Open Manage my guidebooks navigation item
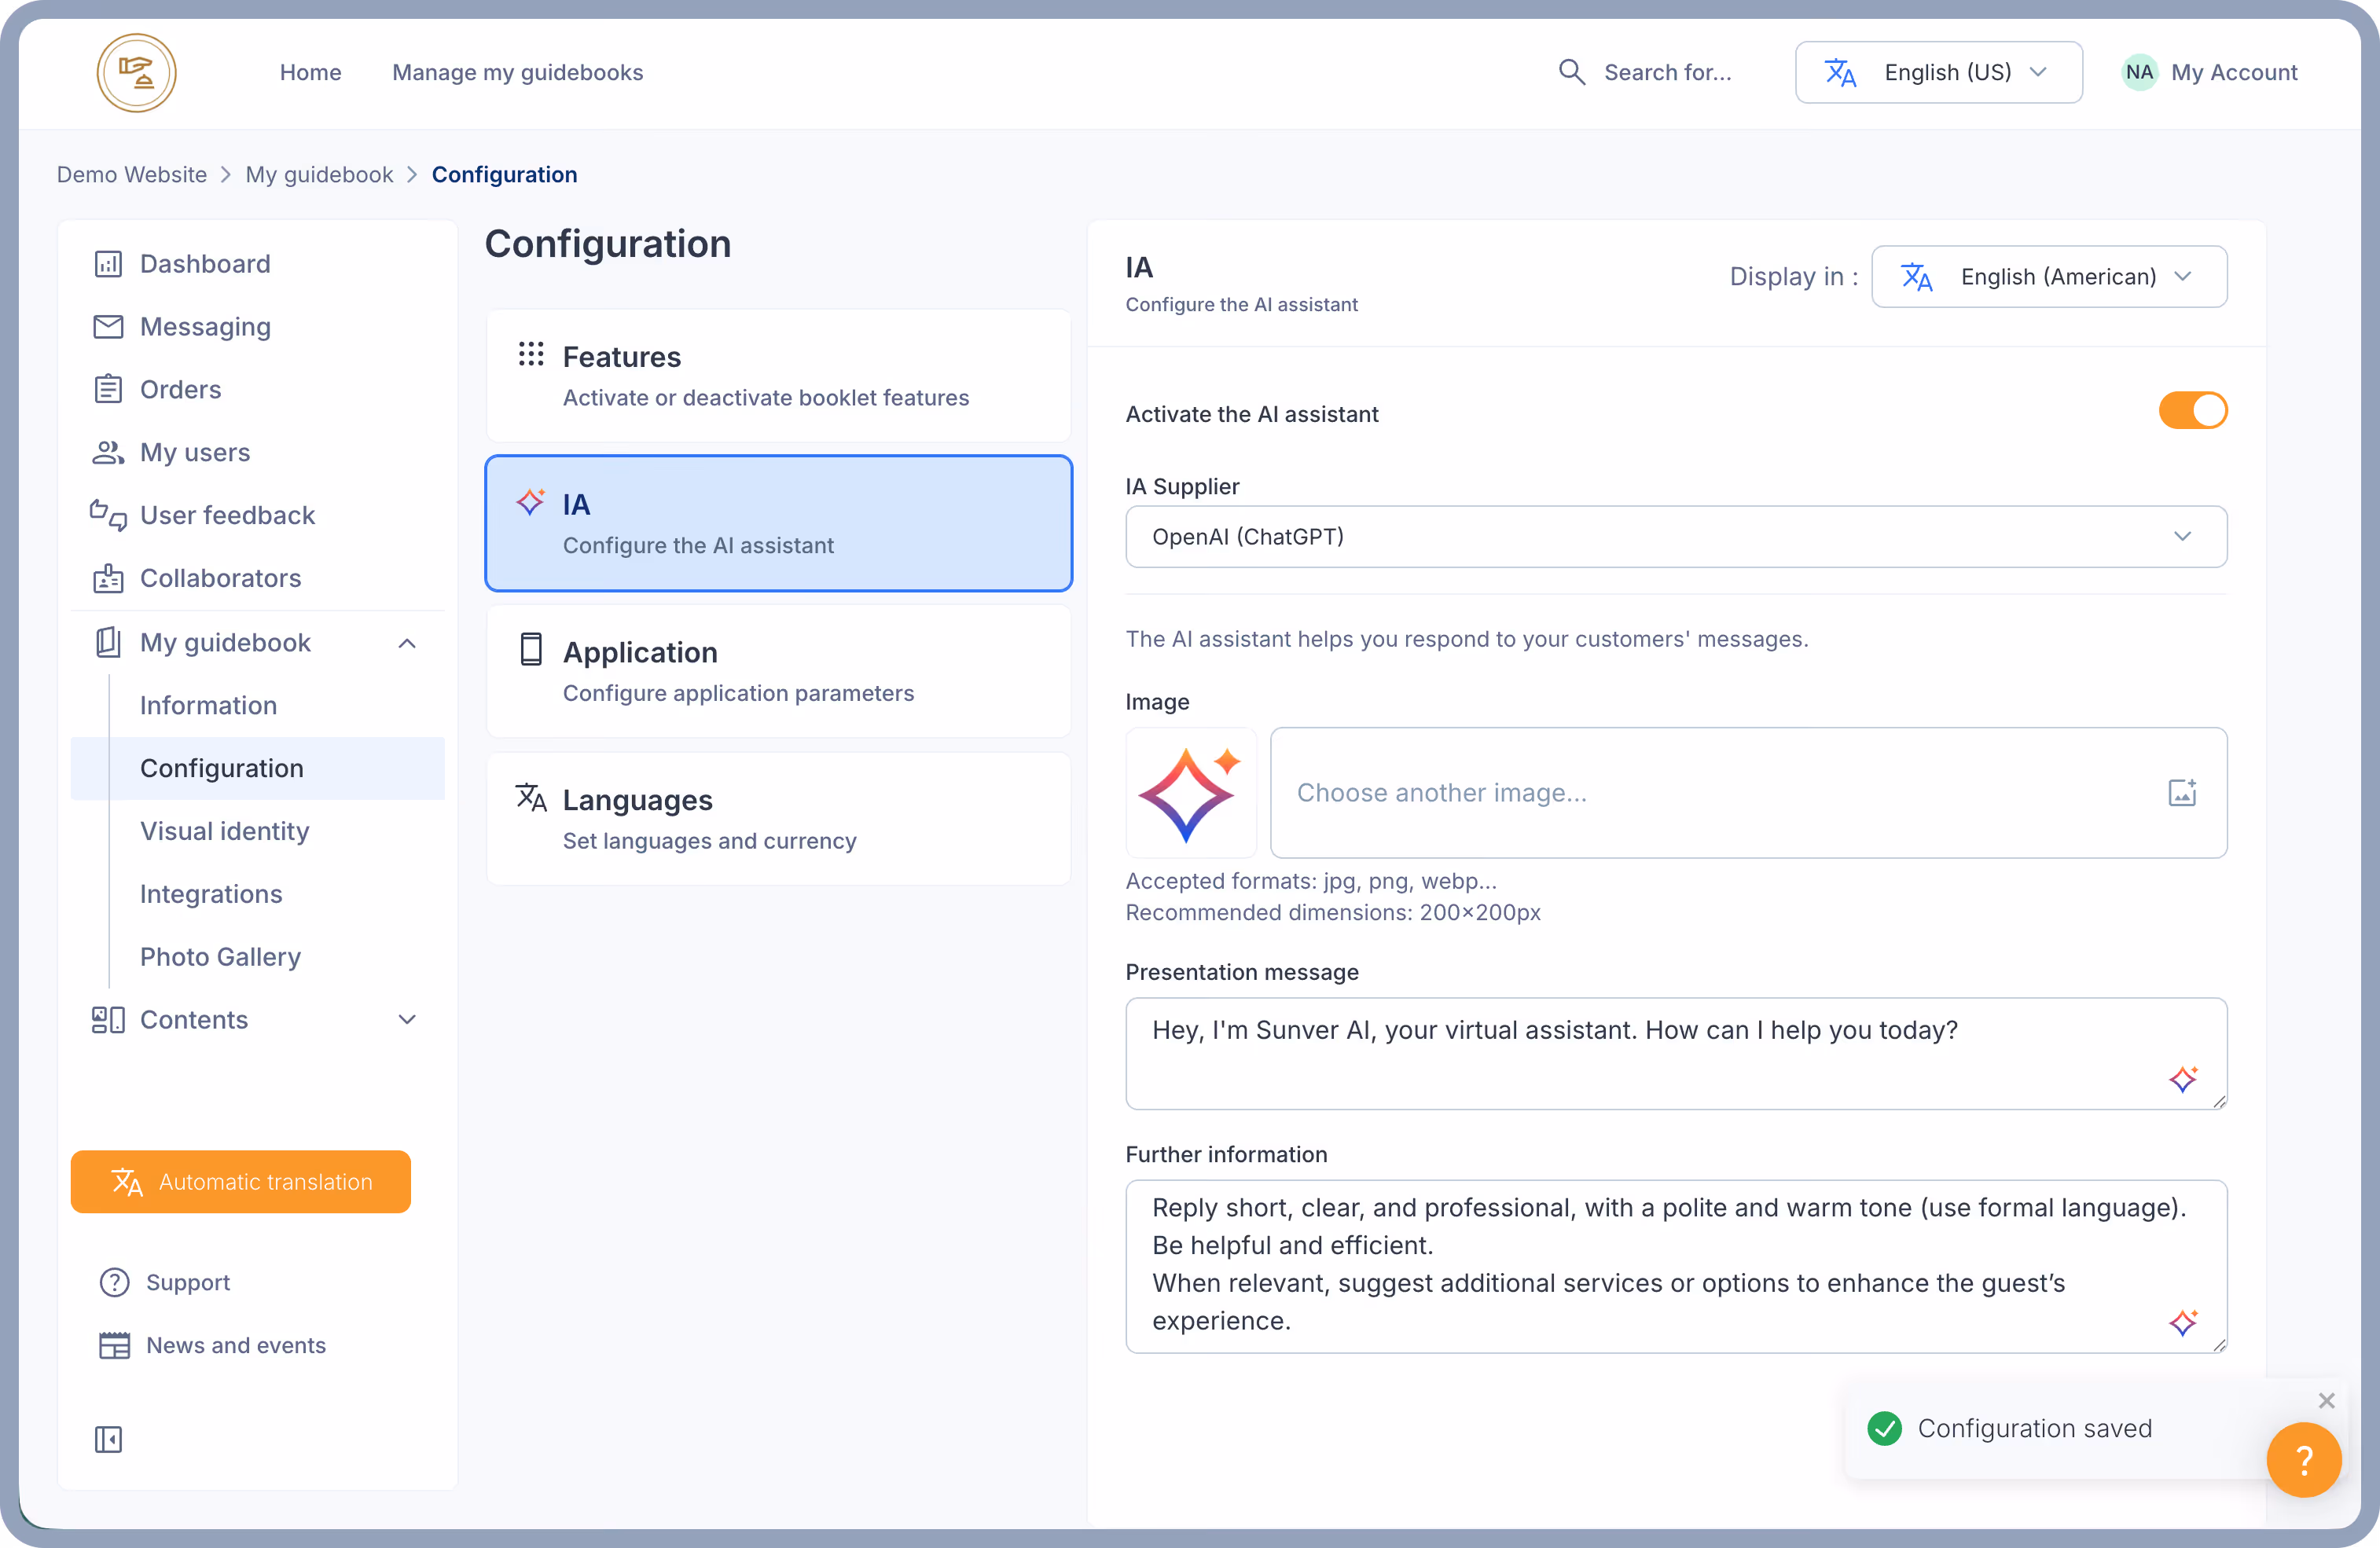The height and width of the screenshot is (1548, 2380). point(518,71)
